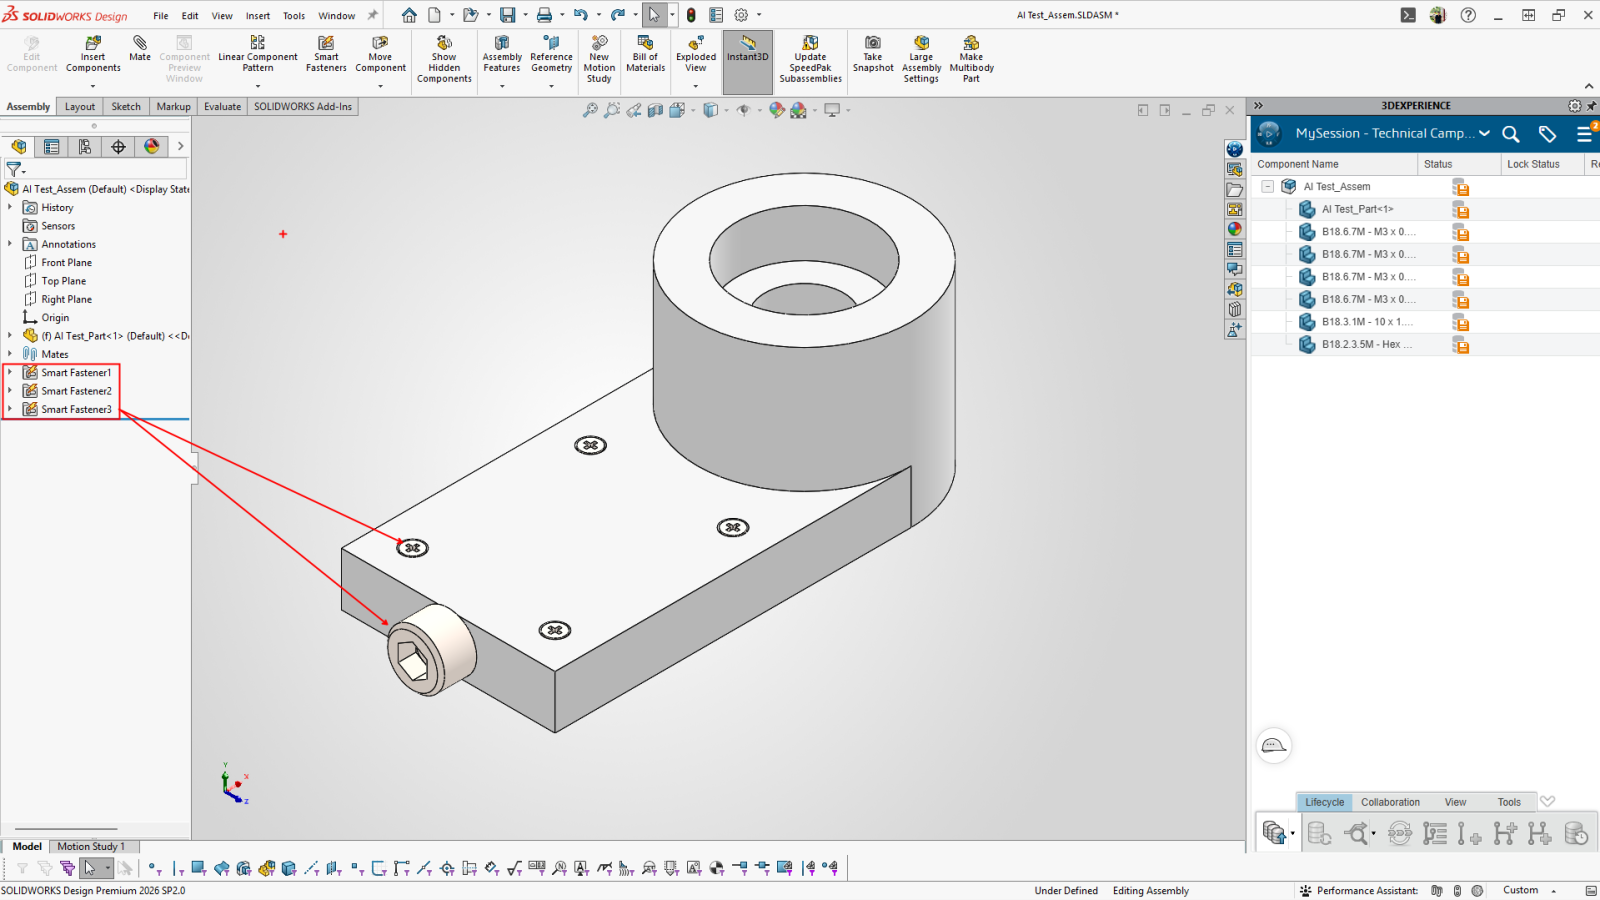Open the Take Snapshot tool
Viewport: 1600px width, 900px height.
click(873, 54)
